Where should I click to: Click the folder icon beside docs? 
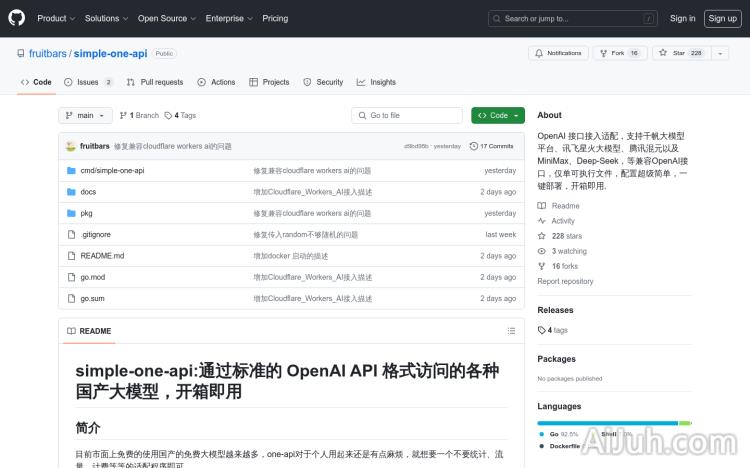(x=71, y=192)
